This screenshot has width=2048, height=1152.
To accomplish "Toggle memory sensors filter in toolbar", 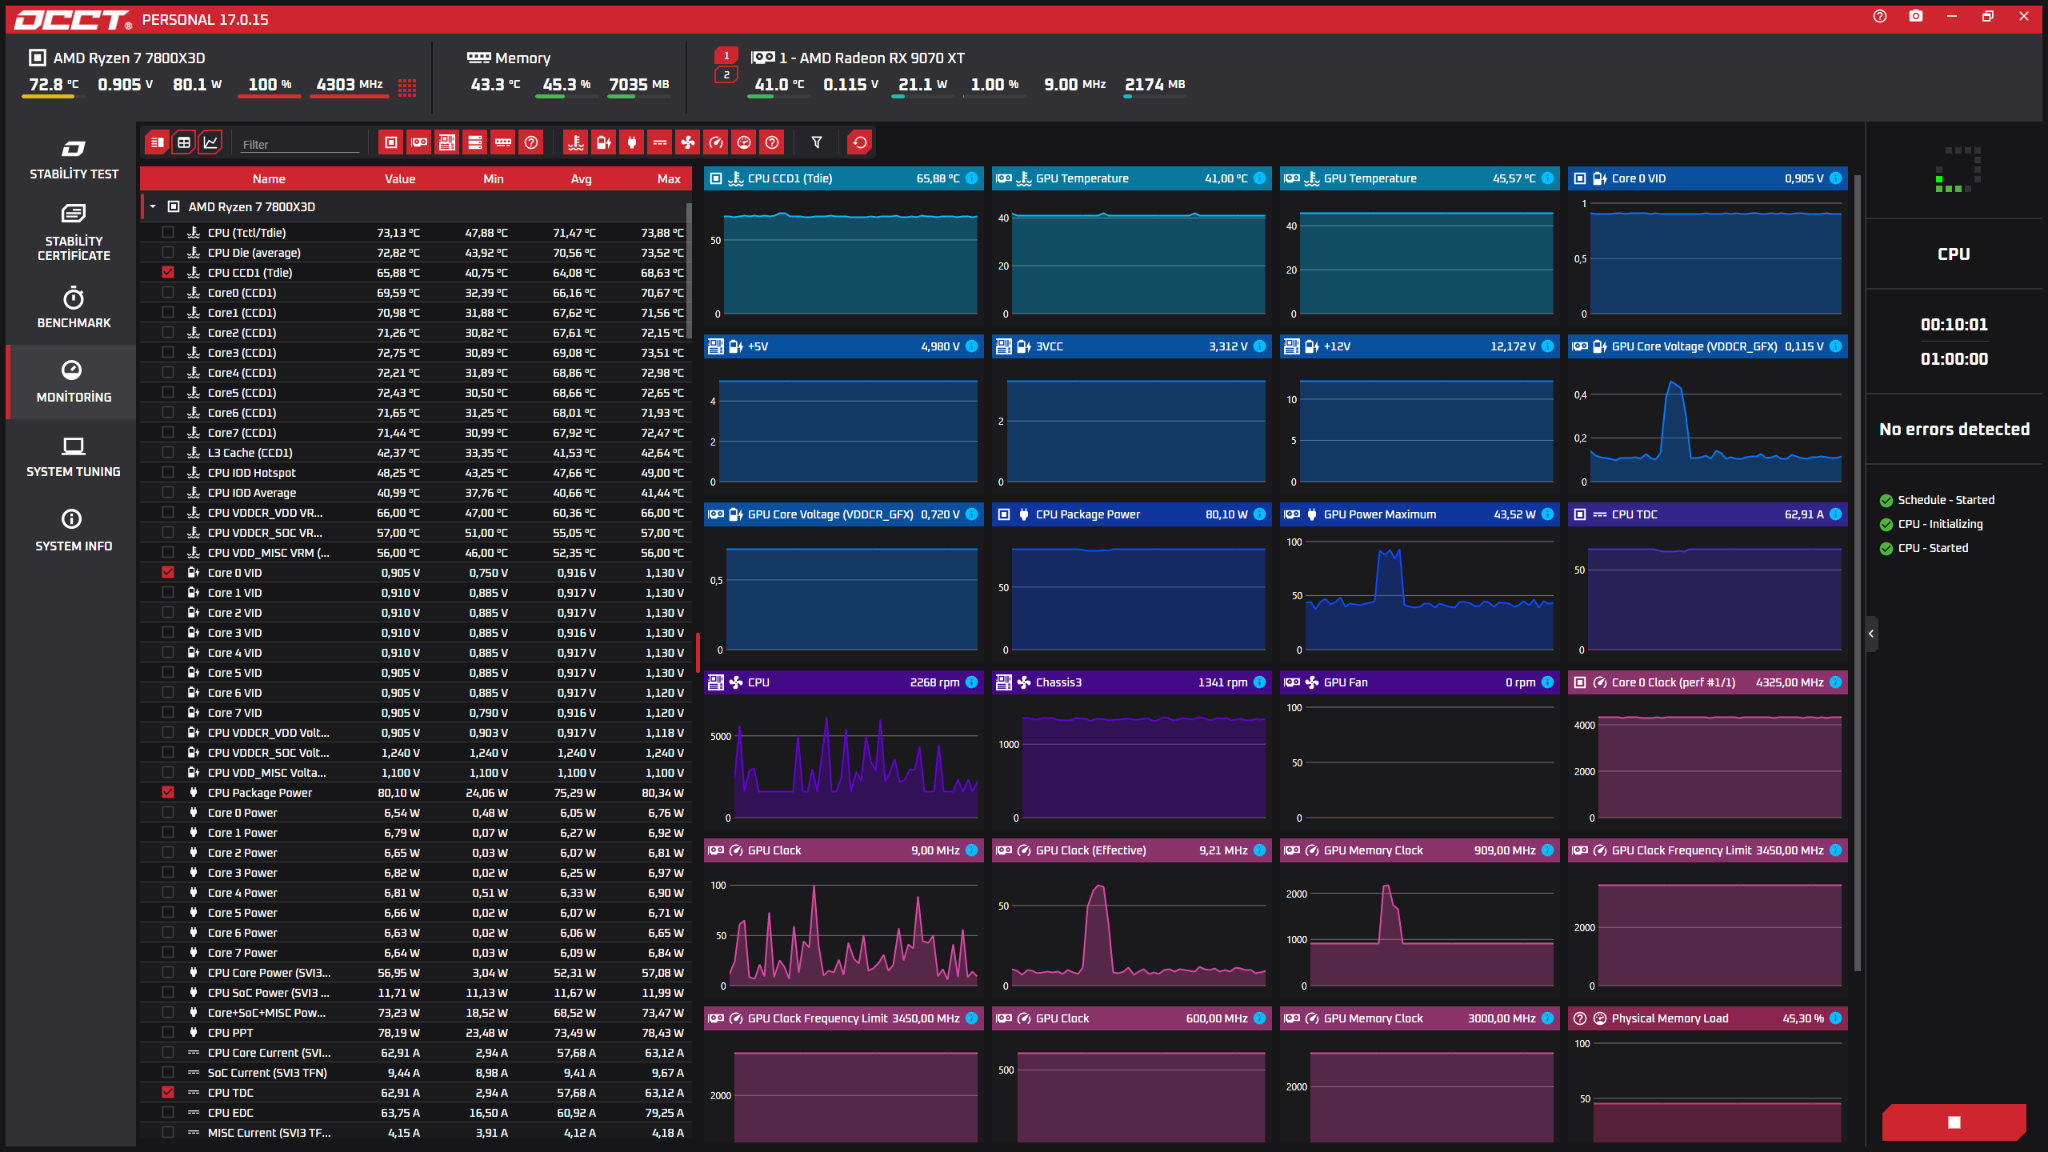I will pyautogui.click(x=503, y=143).
